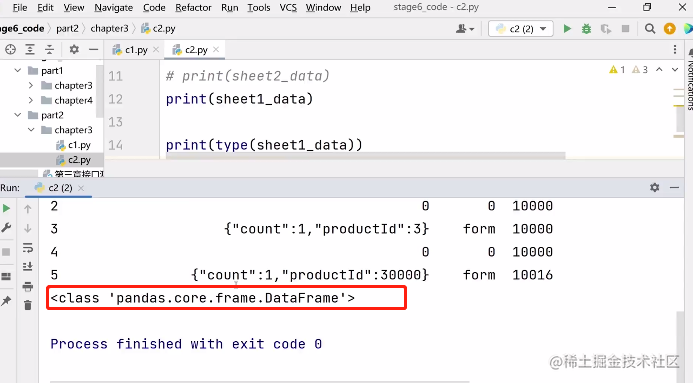Pin the Run tab with pin icon

(6, 301)
